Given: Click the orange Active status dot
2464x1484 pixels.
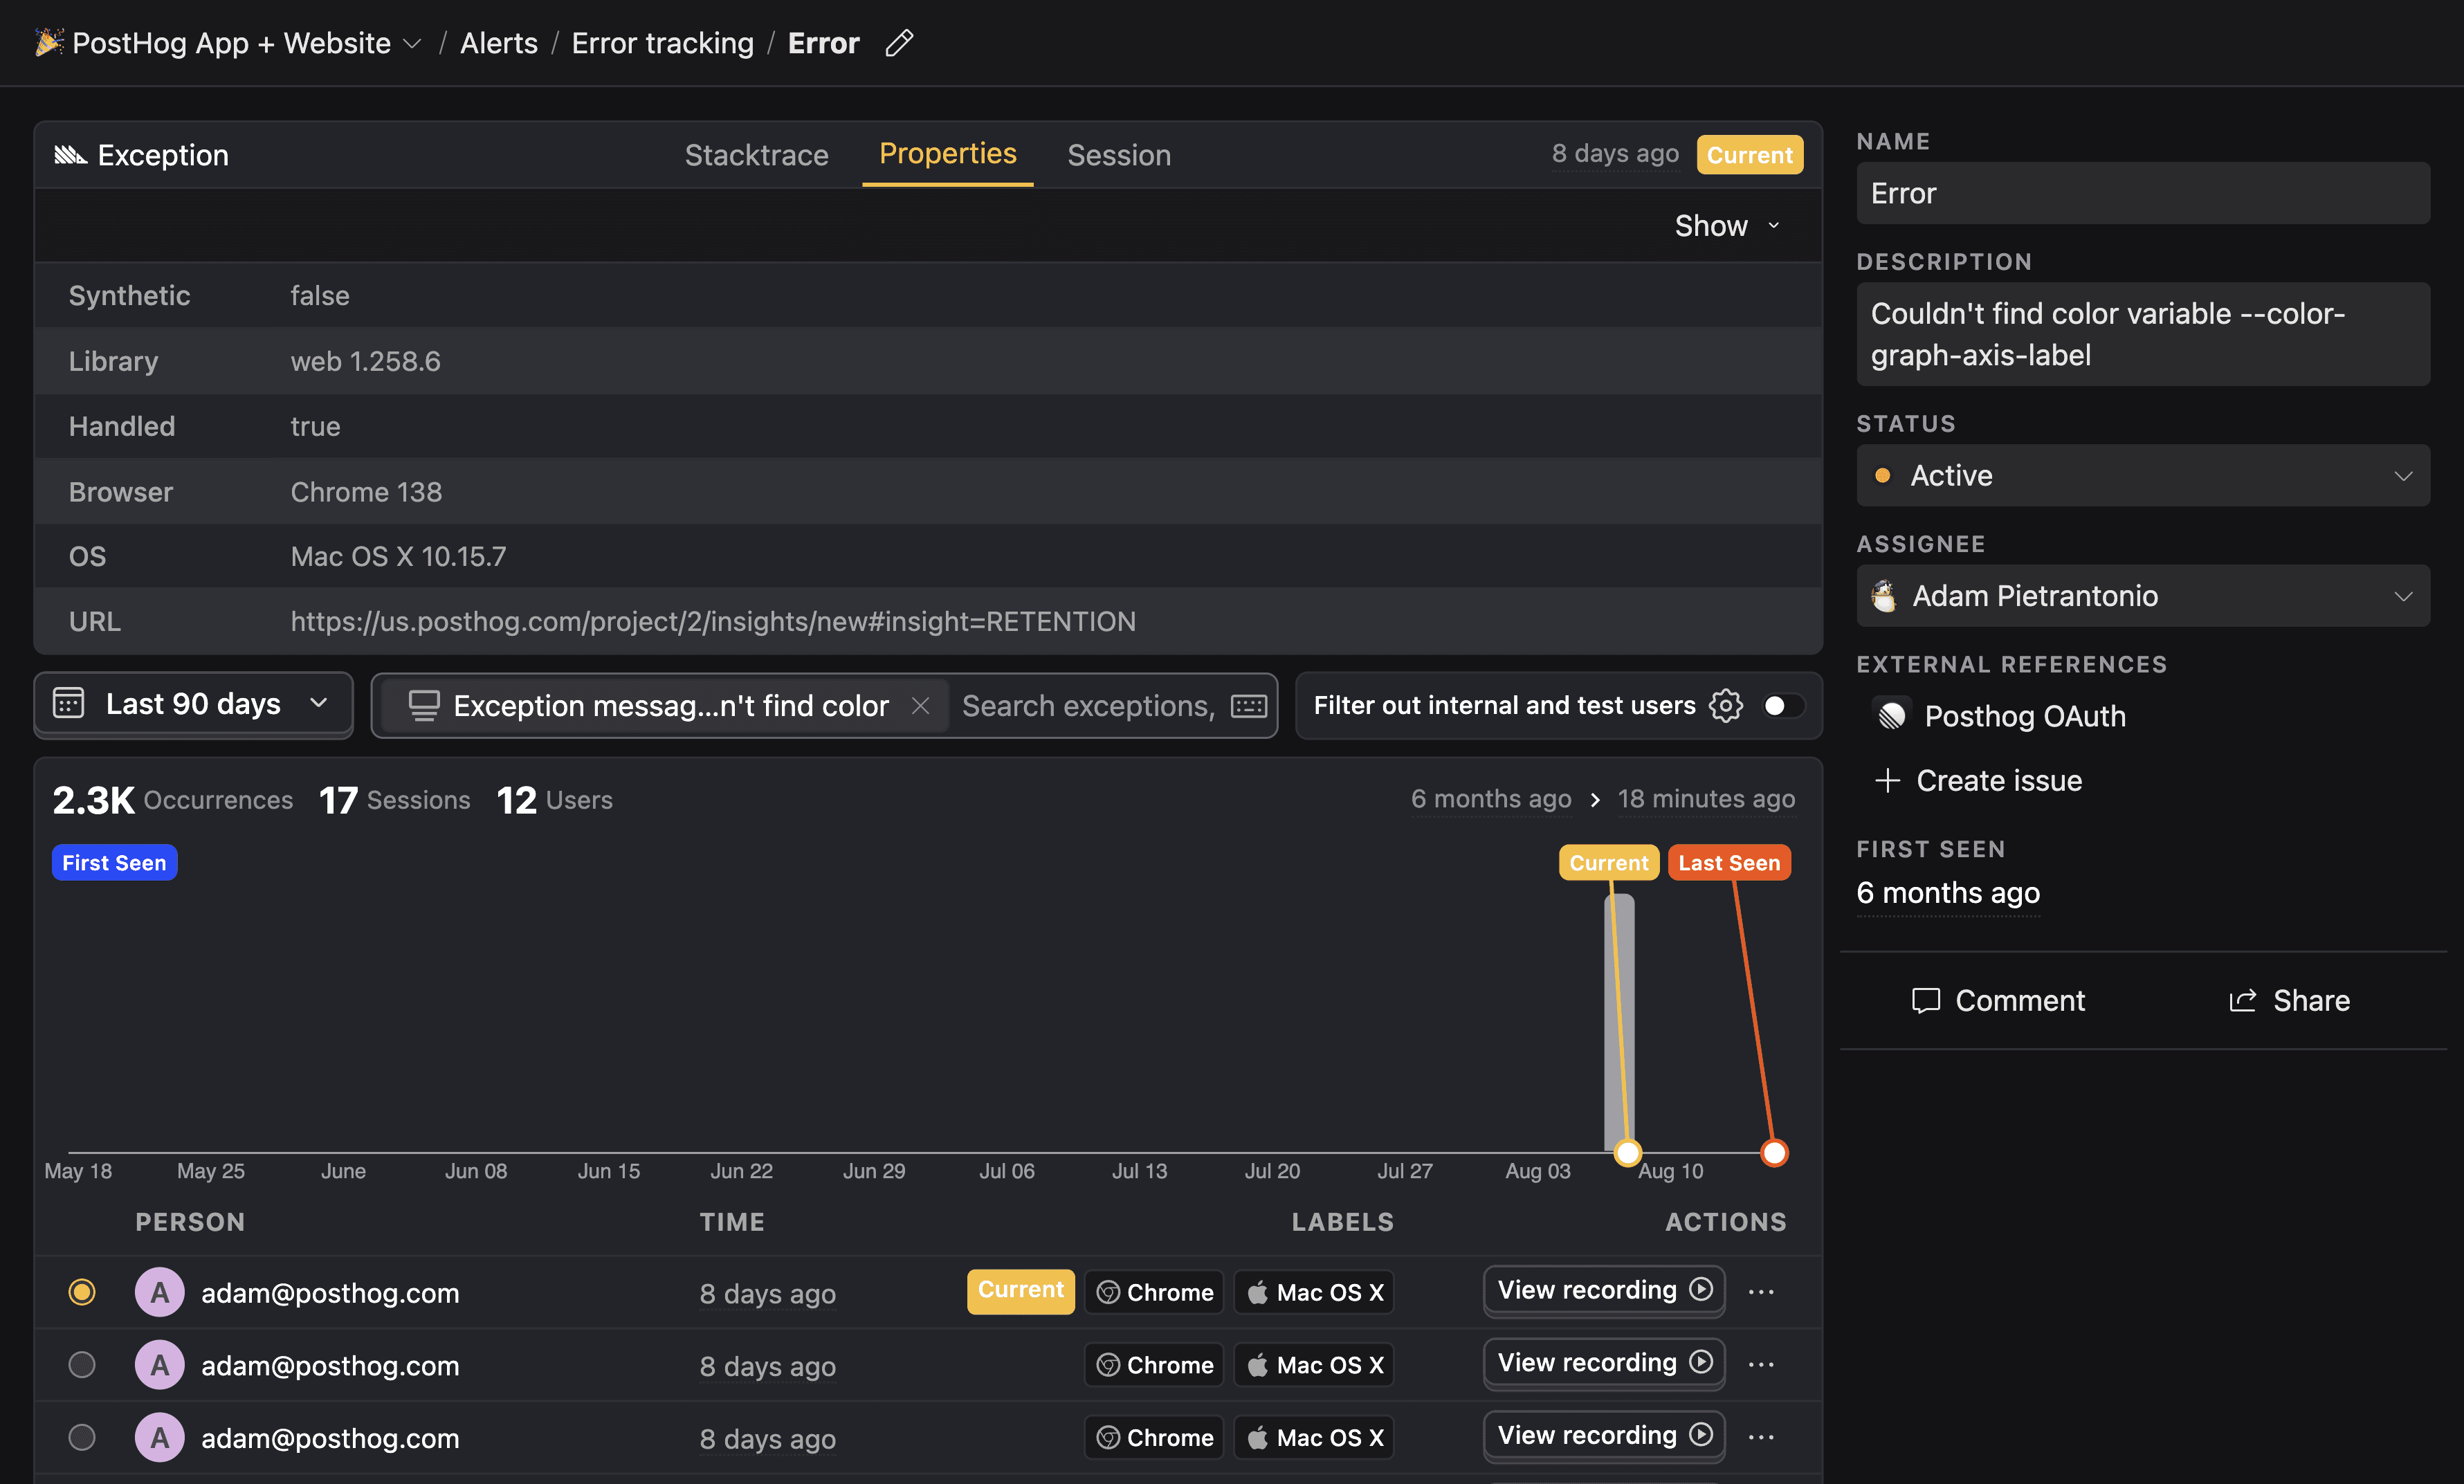Looking at the screenshot, I should click(x=1882, y=476).
